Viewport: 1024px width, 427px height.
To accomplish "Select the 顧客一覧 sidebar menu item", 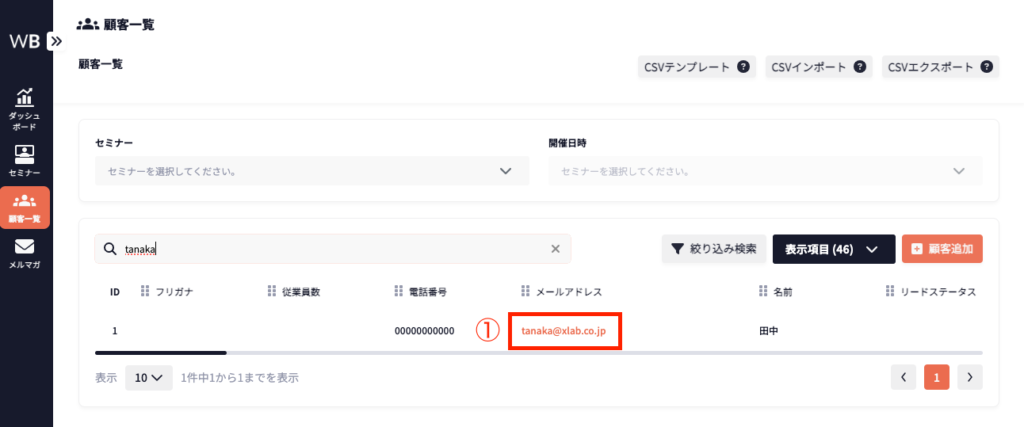I will 24,207.
